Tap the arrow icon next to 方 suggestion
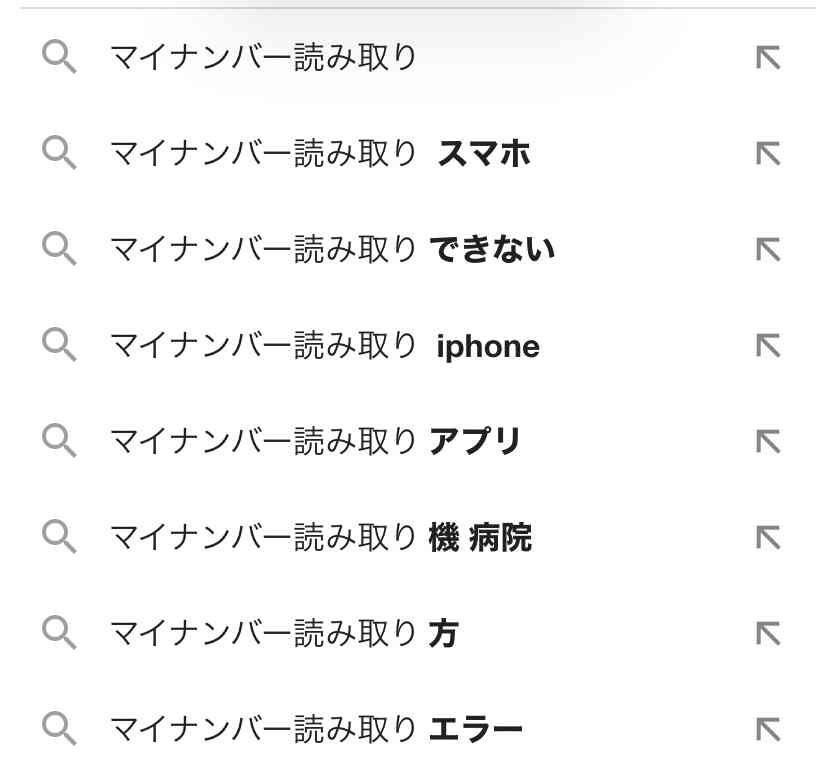Screen dimensions: 828x777 tap(768, 633)
